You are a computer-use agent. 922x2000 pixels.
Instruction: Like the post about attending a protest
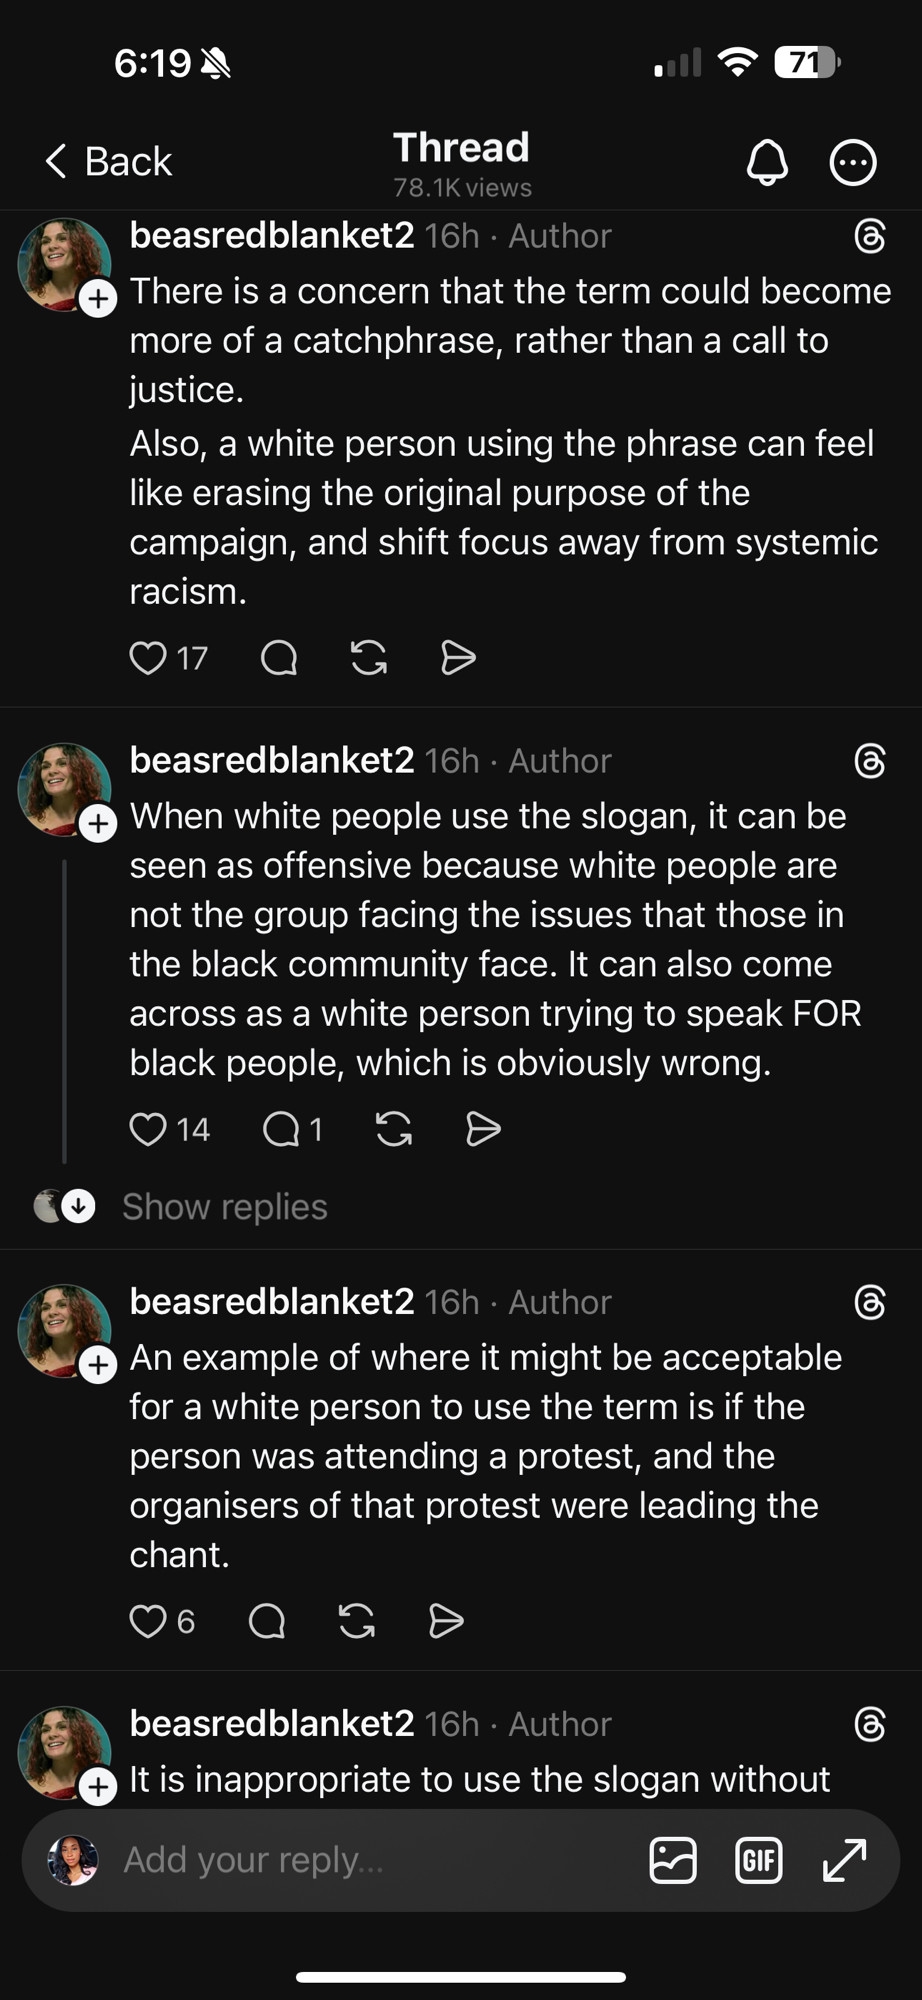pyautogui.click(x=148, y=1621)
